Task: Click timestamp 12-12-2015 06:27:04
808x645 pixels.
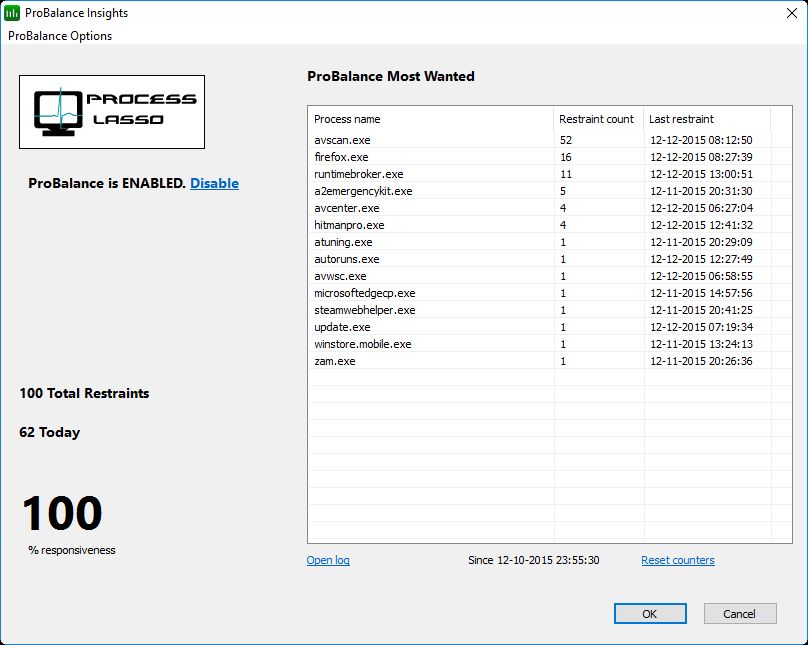Action: 701,208
